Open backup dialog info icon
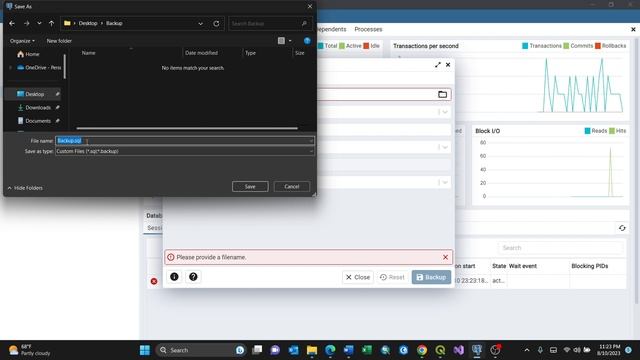Screen dimensions: 640x360 tap(174, 277)
